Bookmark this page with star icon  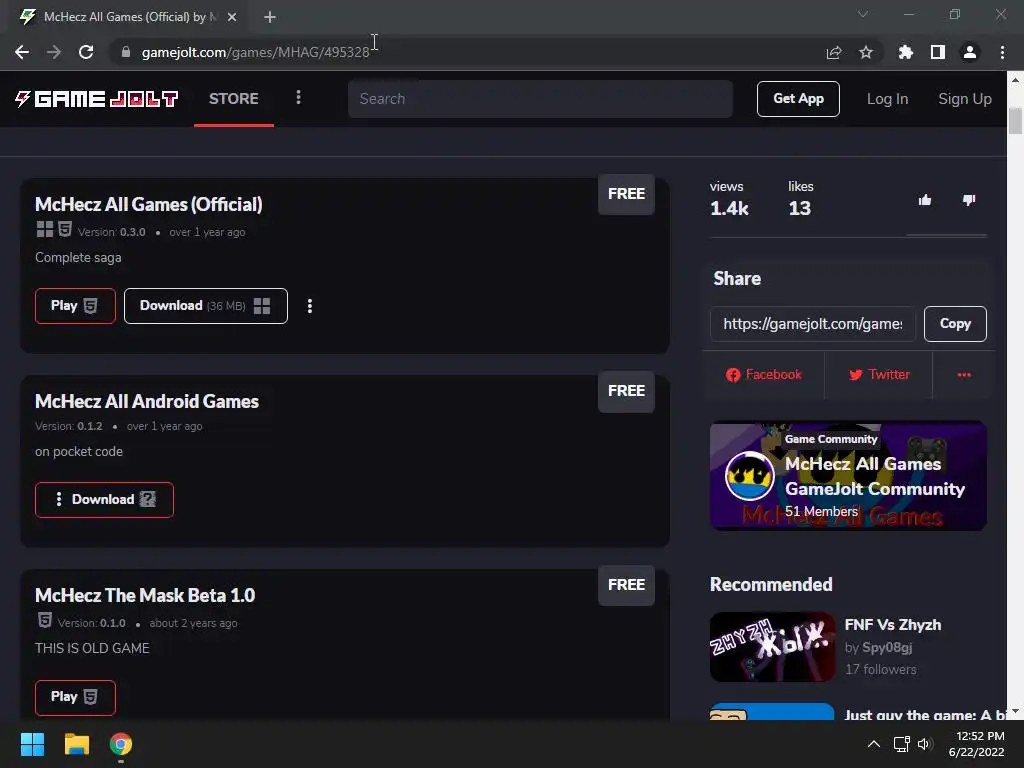click(866, 52)
